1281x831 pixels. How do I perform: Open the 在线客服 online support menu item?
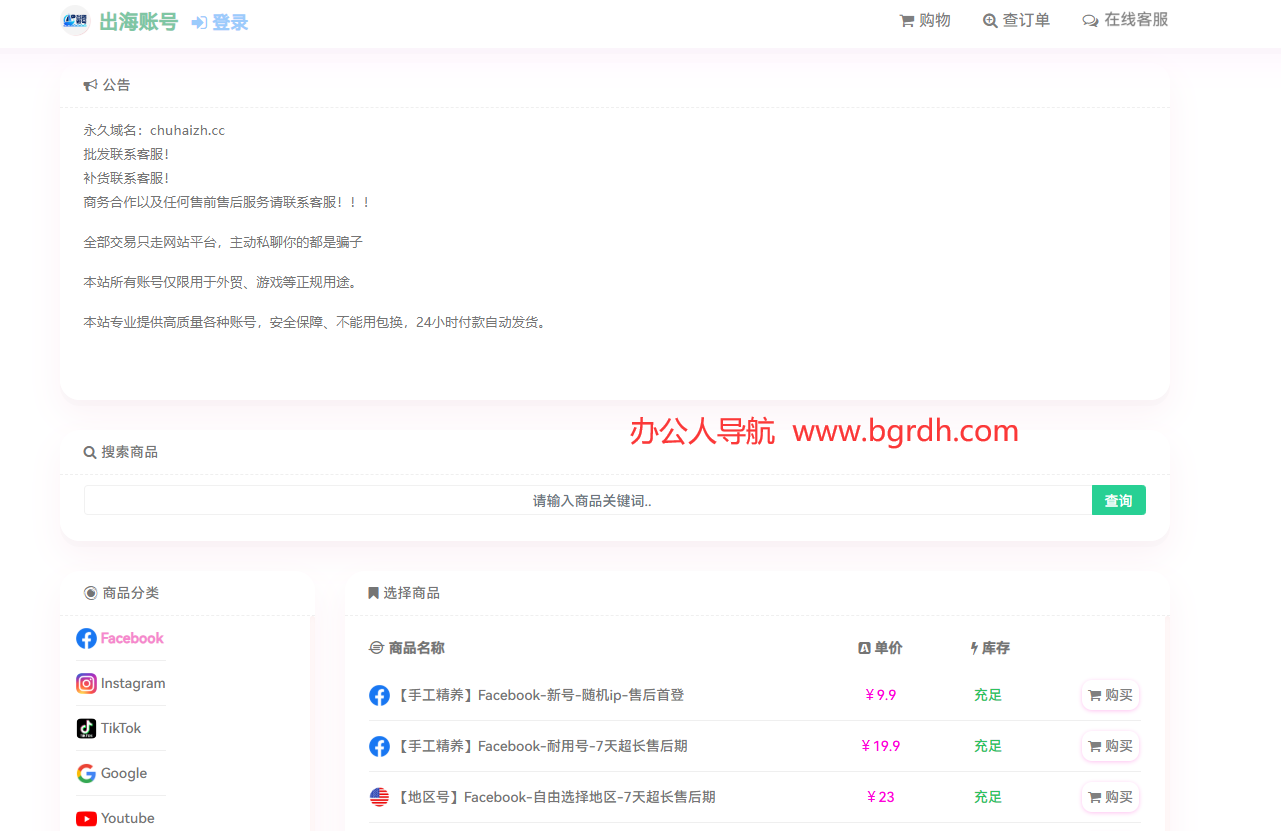coord(1125,20)
